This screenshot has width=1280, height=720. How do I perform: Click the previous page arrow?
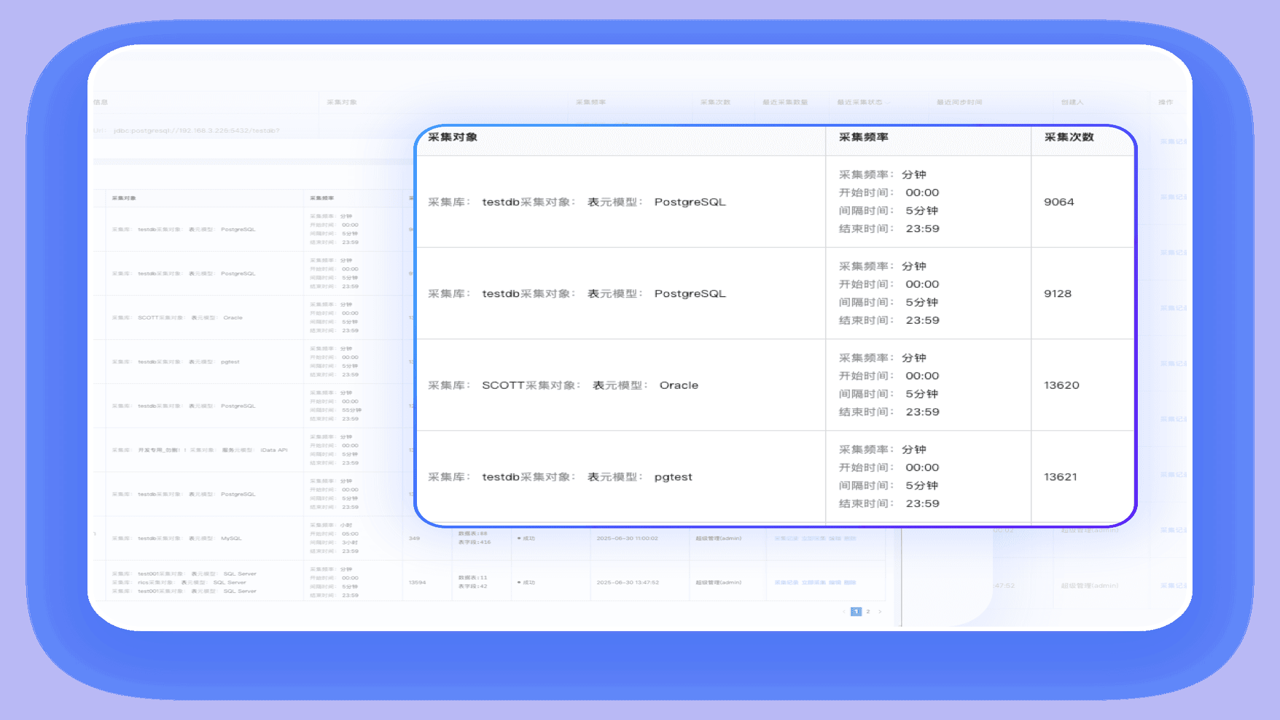(843, 611)
